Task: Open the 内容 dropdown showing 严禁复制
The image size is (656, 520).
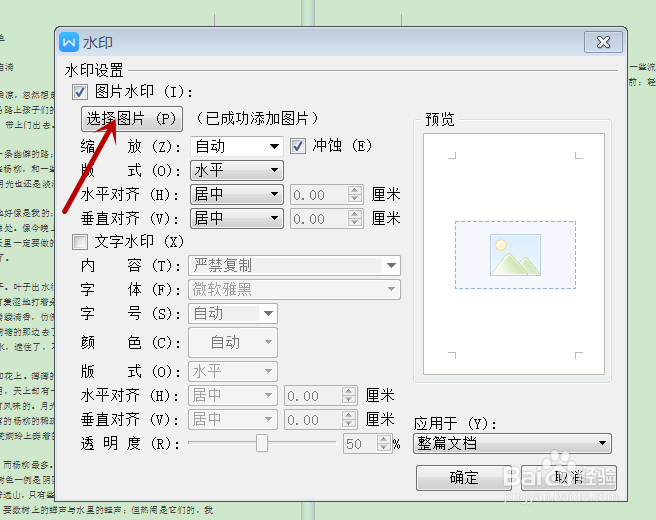Action: pos(295,265)
